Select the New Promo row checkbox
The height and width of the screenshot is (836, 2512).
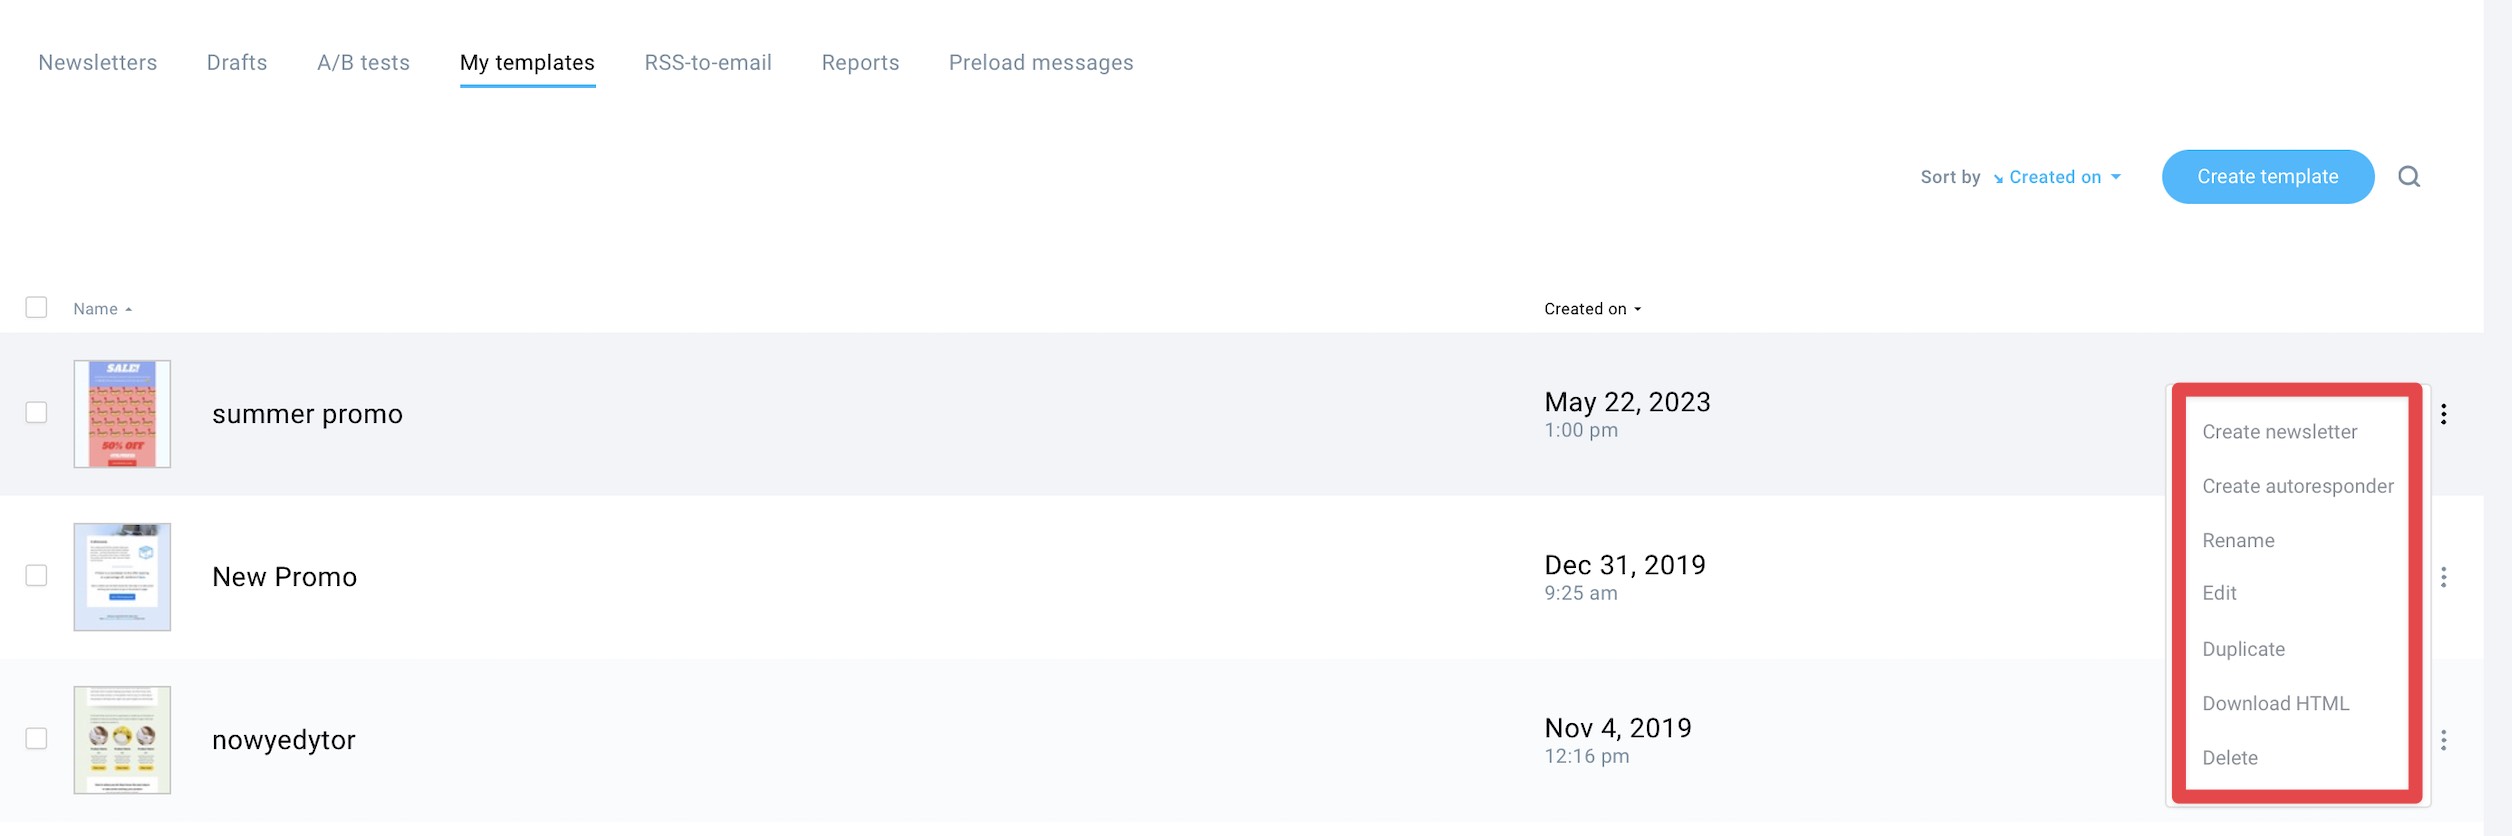pyautogui.click(x=36, y=575)
